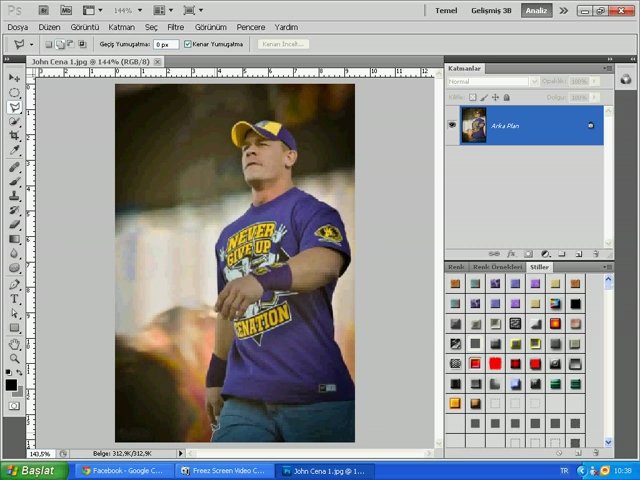Open status bar info arrow menu
Image resolution: width=640 pixels, height=480 pixels.
[181, 453]
